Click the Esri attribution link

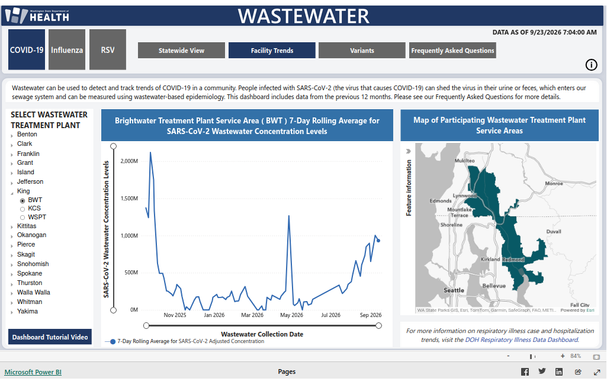[590, 310]
